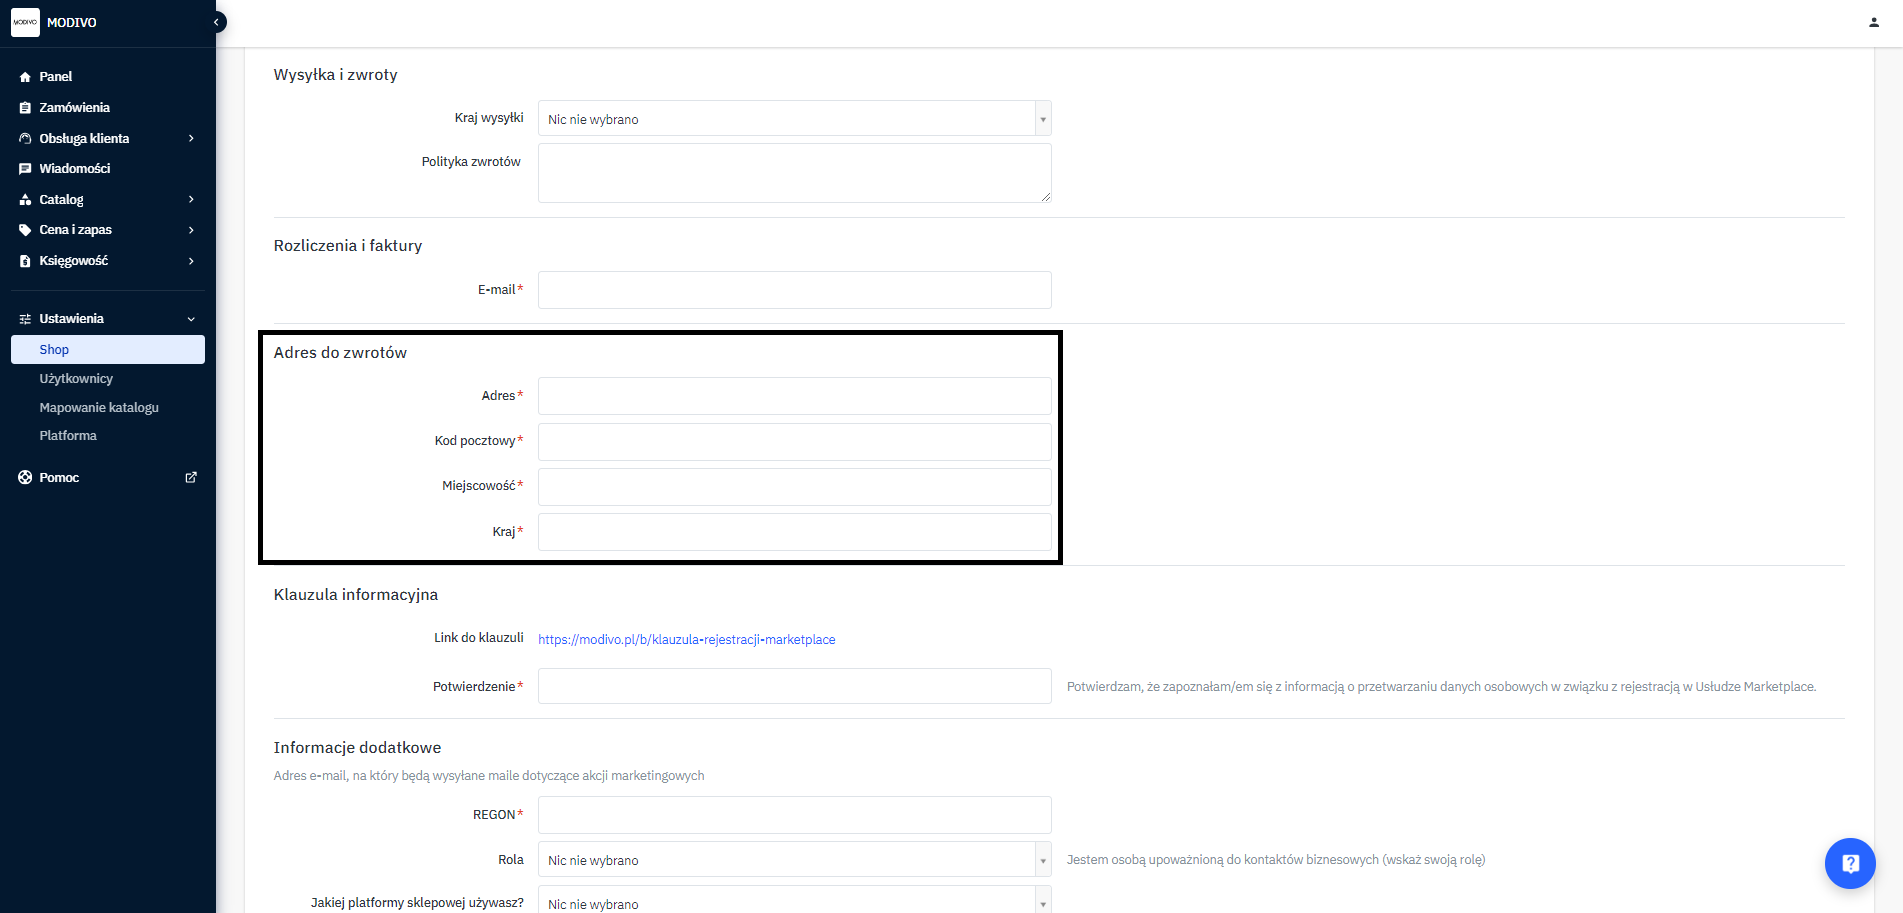Click the E-mail field under Rozliczenia
Screen dimensions: 1903x913
[x=794, y=290]
